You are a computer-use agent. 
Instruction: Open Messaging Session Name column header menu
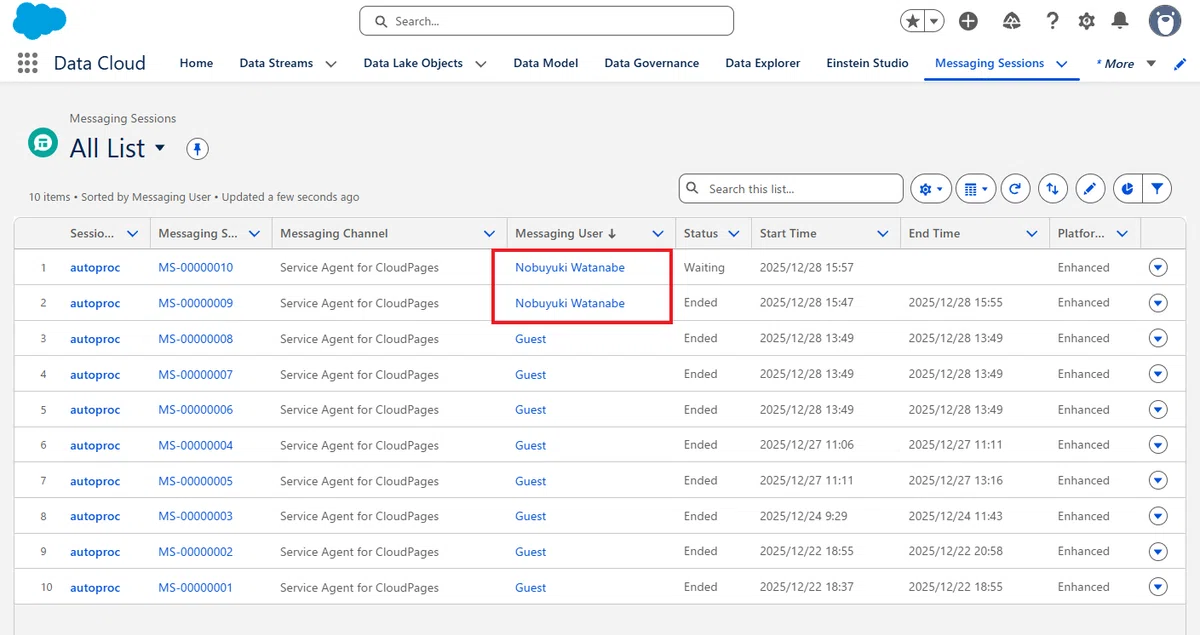tap(254, 234)
